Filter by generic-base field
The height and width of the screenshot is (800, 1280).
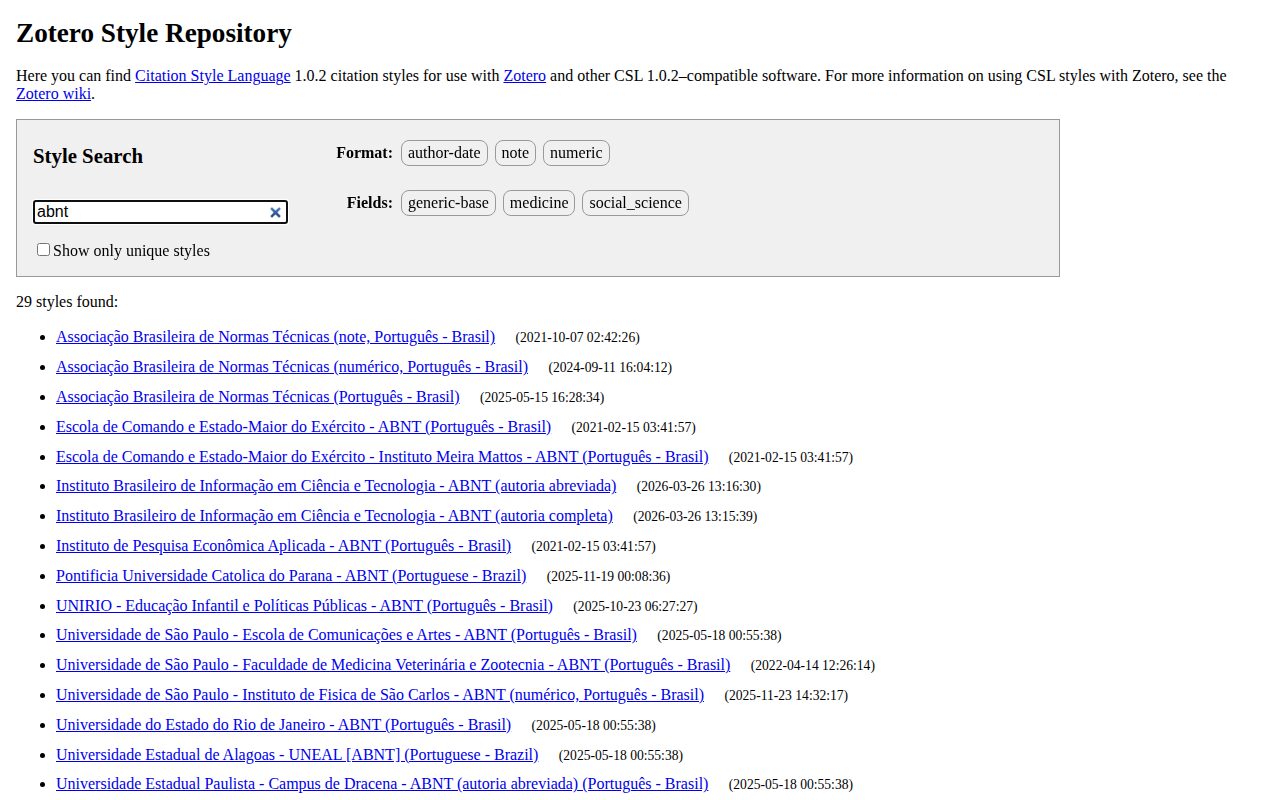pyautogui.click(x=448, y=203)
